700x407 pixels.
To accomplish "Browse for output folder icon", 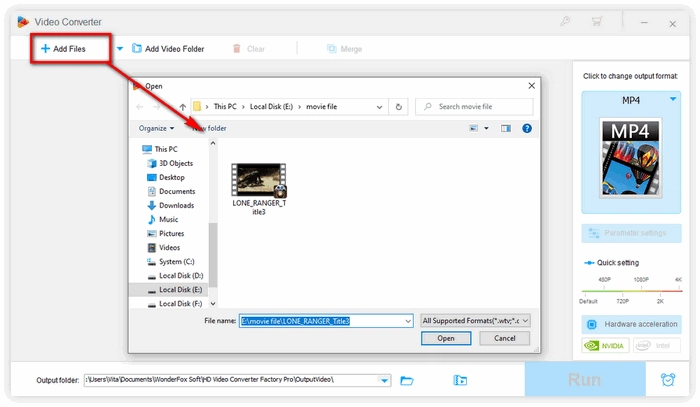I will [407, 381].
